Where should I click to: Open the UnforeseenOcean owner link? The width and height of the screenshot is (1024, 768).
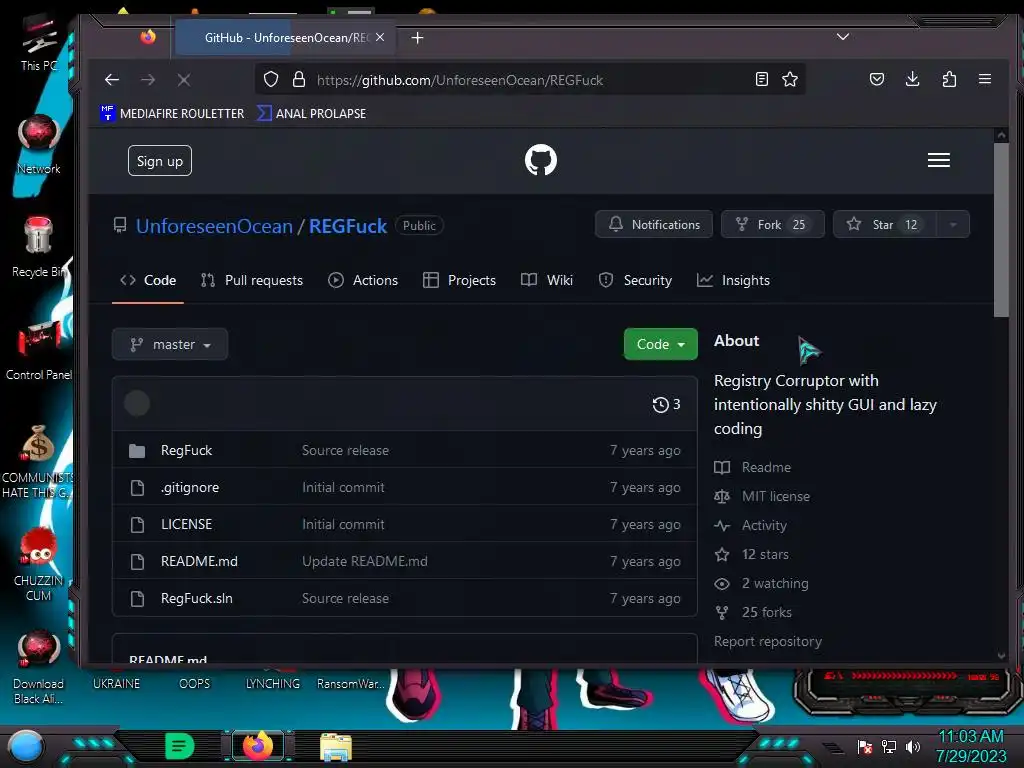[214, 226]
